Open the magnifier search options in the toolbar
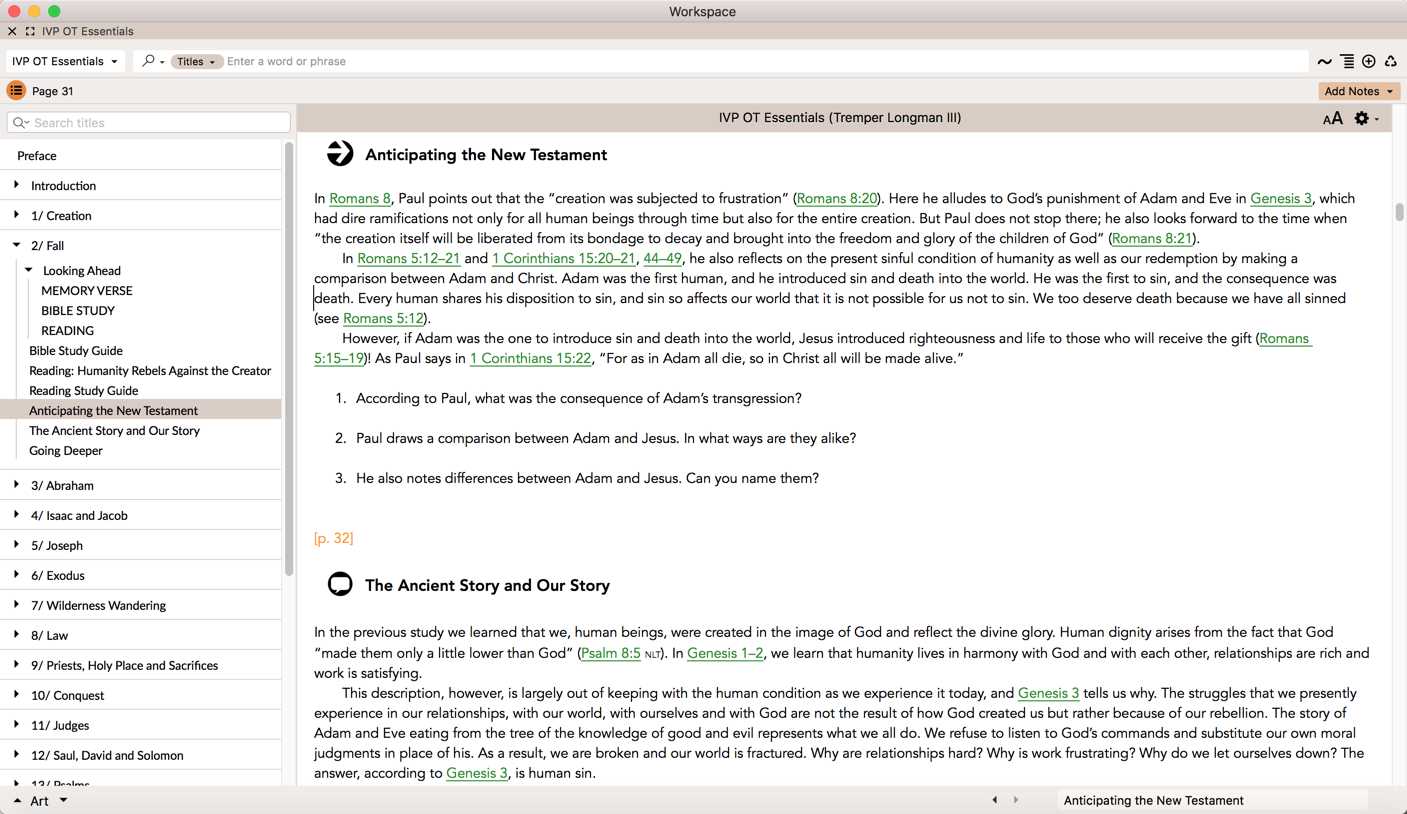1407x814 pixels. [x=152, y=61]
